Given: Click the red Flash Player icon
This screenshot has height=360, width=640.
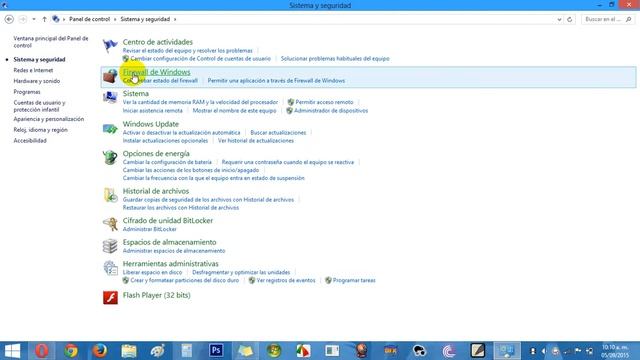Looking at the screenshot, I should pyautogui.click(x=110, y=297).
